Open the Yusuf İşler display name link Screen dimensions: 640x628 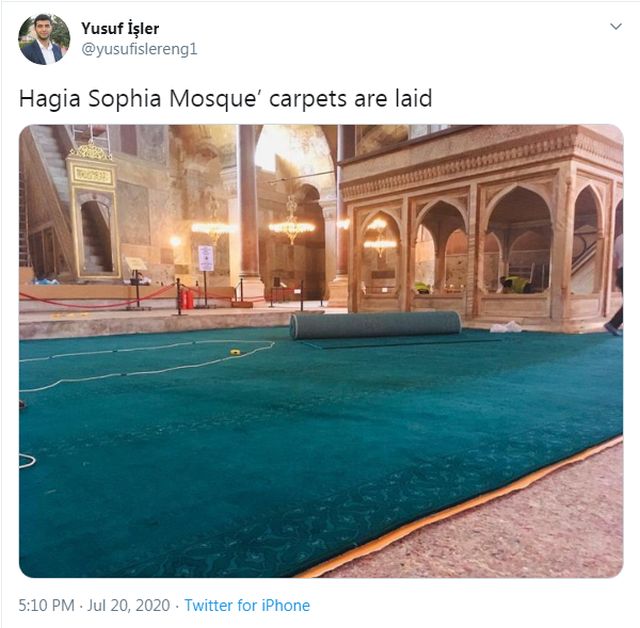click(x=120, y=28)
